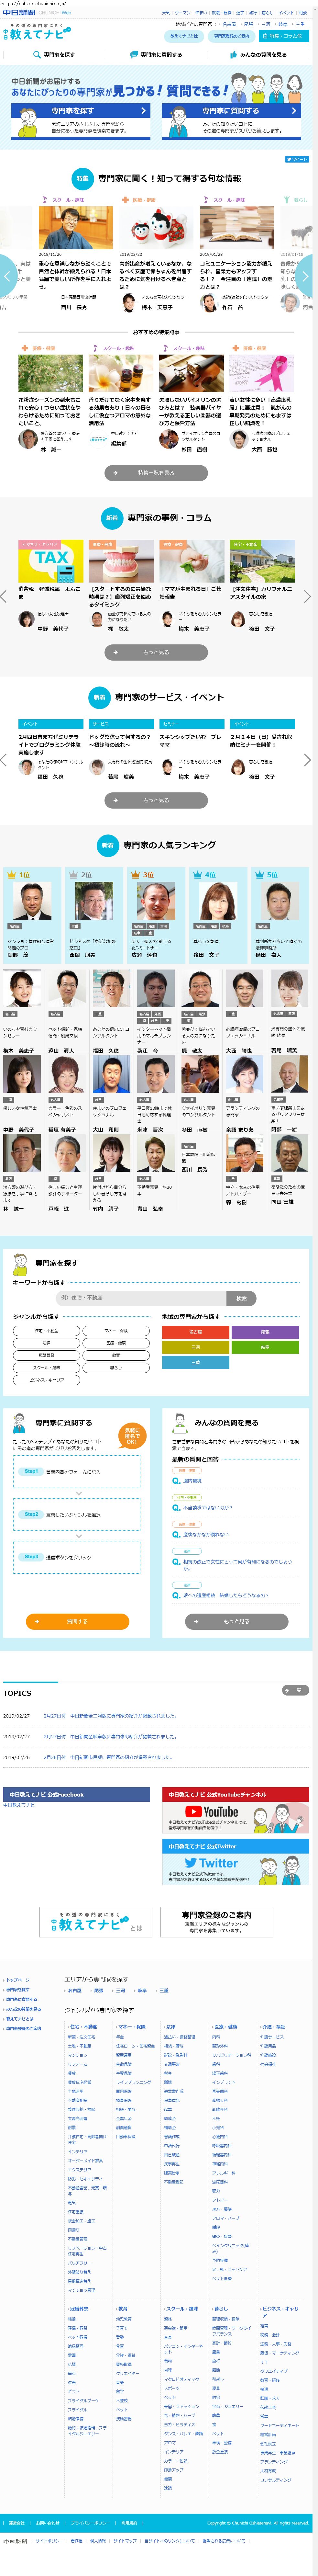This screenshot has width=318, height=2576.
Task: Select the yellow 三河 region tile
Action: pos(196,1347)
